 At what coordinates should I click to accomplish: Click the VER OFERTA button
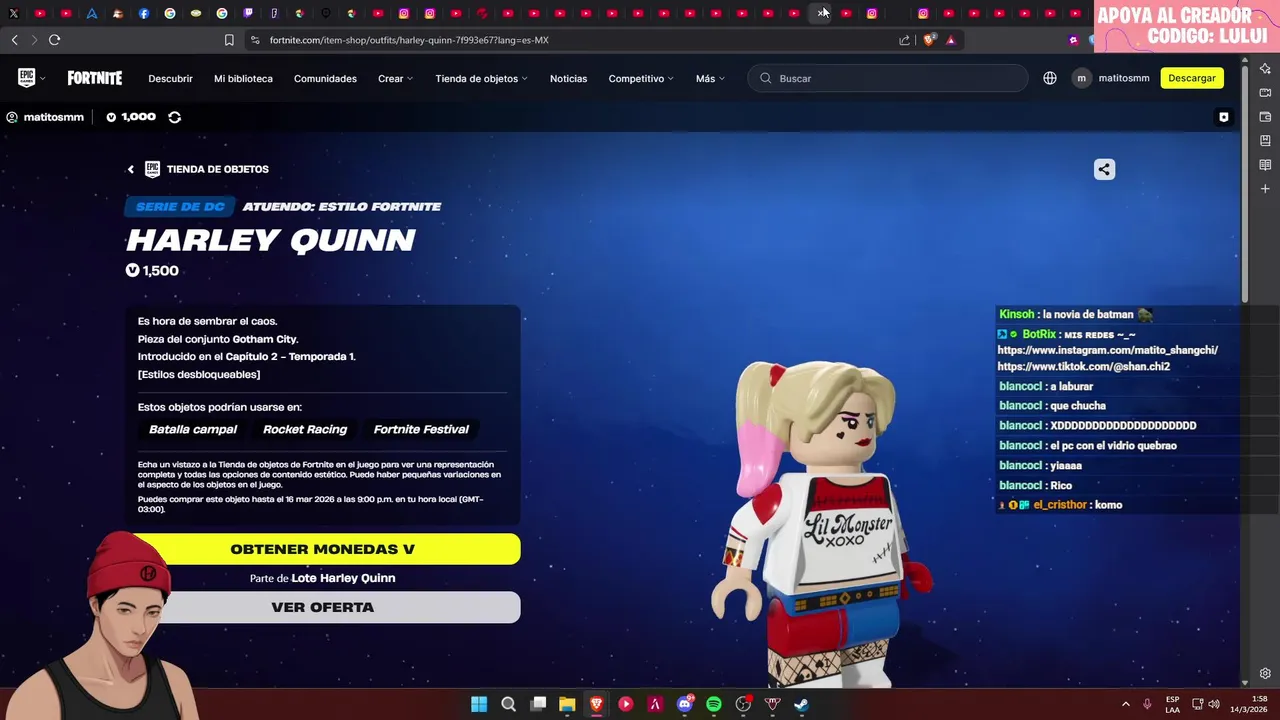[322, 607]
